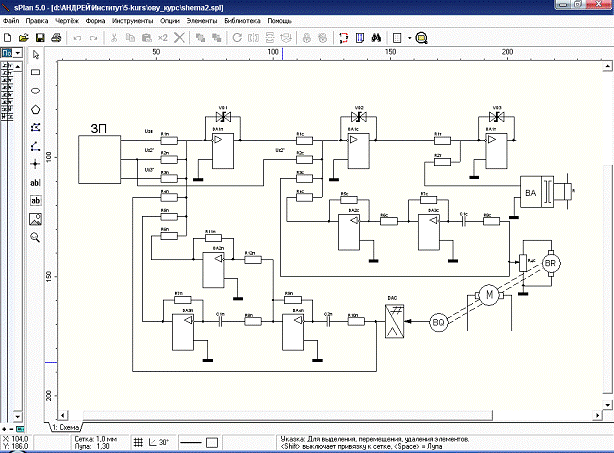614x453 pixels.
Task: Click the red X delete icon
Action: coord(178,37)
